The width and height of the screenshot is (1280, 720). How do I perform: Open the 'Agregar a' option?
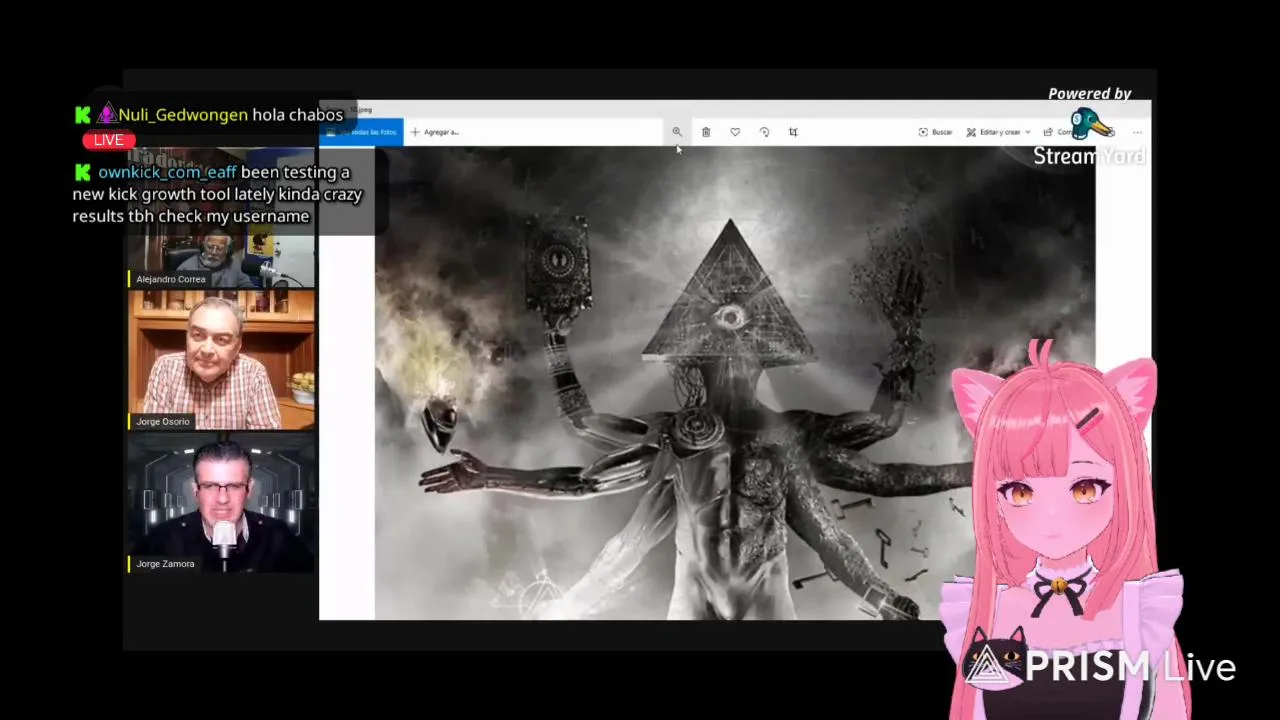tap(435, 132)
